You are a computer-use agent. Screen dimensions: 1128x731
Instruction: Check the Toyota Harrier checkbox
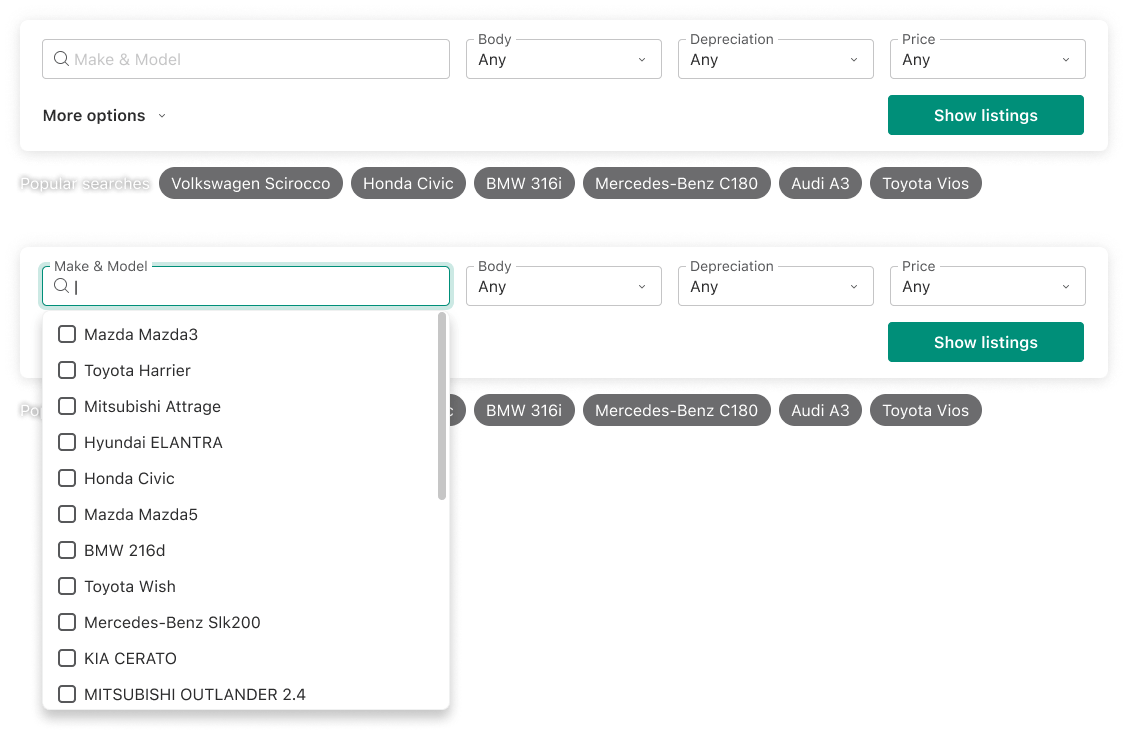tap(67, 370)
